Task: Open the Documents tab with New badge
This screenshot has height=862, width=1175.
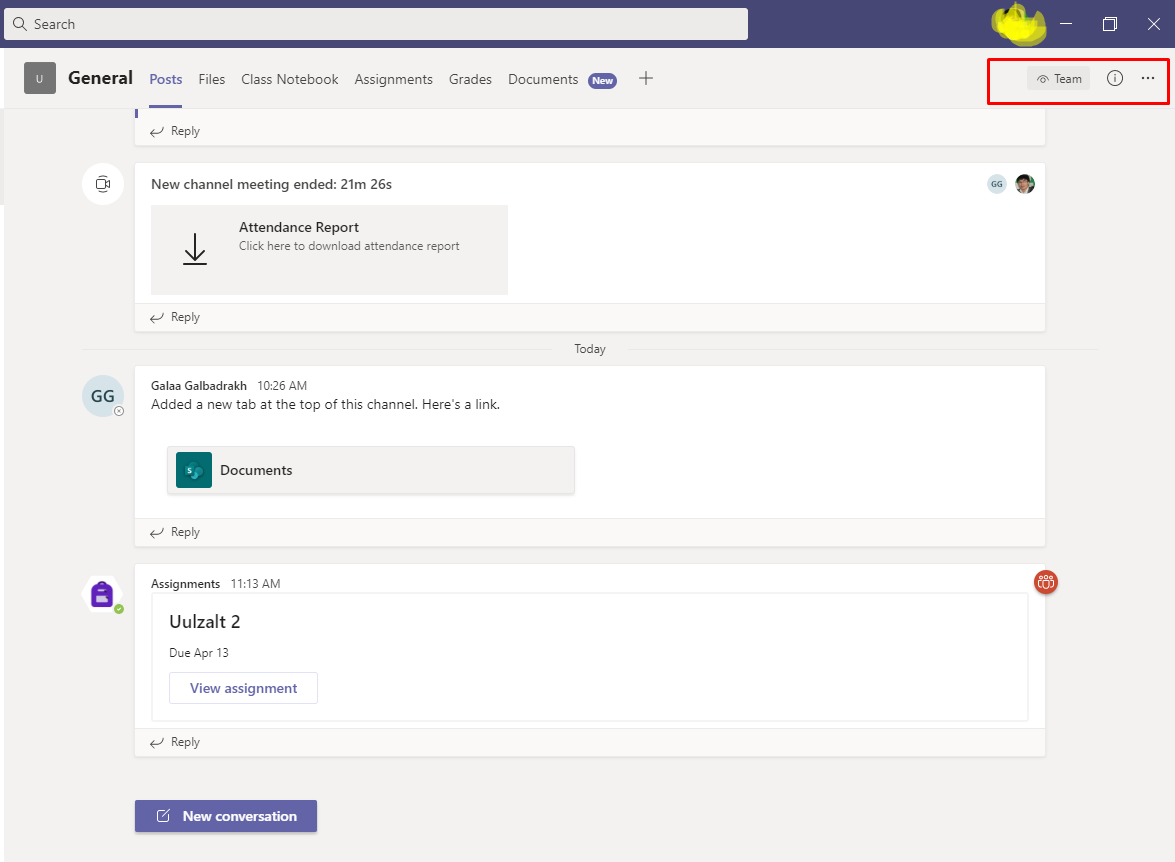Action: [542, 79]
